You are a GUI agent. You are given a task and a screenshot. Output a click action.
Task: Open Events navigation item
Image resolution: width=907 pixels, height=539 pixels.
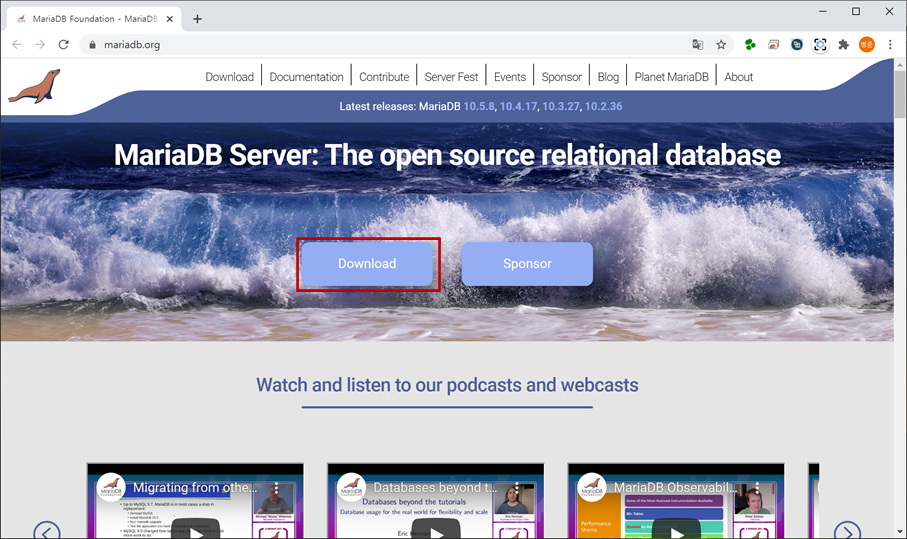tap(510, 77)
